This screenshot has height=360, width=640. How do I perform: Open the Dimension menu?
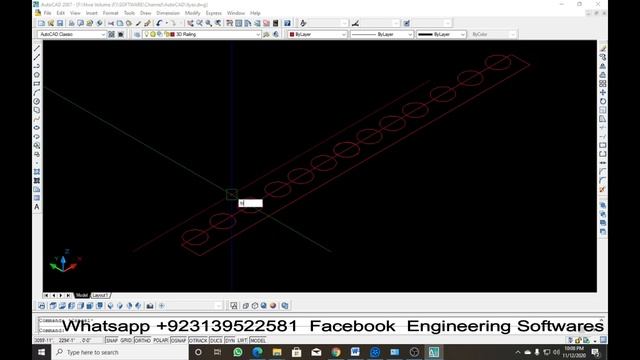click(168, 13)
